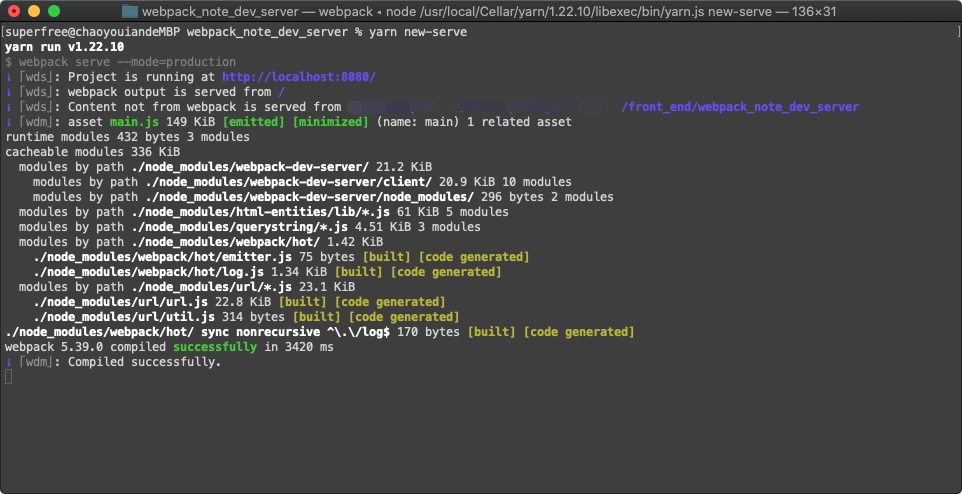
Task: Click the scroll marker at terminal's upper right edge
Action: [958, 32]
